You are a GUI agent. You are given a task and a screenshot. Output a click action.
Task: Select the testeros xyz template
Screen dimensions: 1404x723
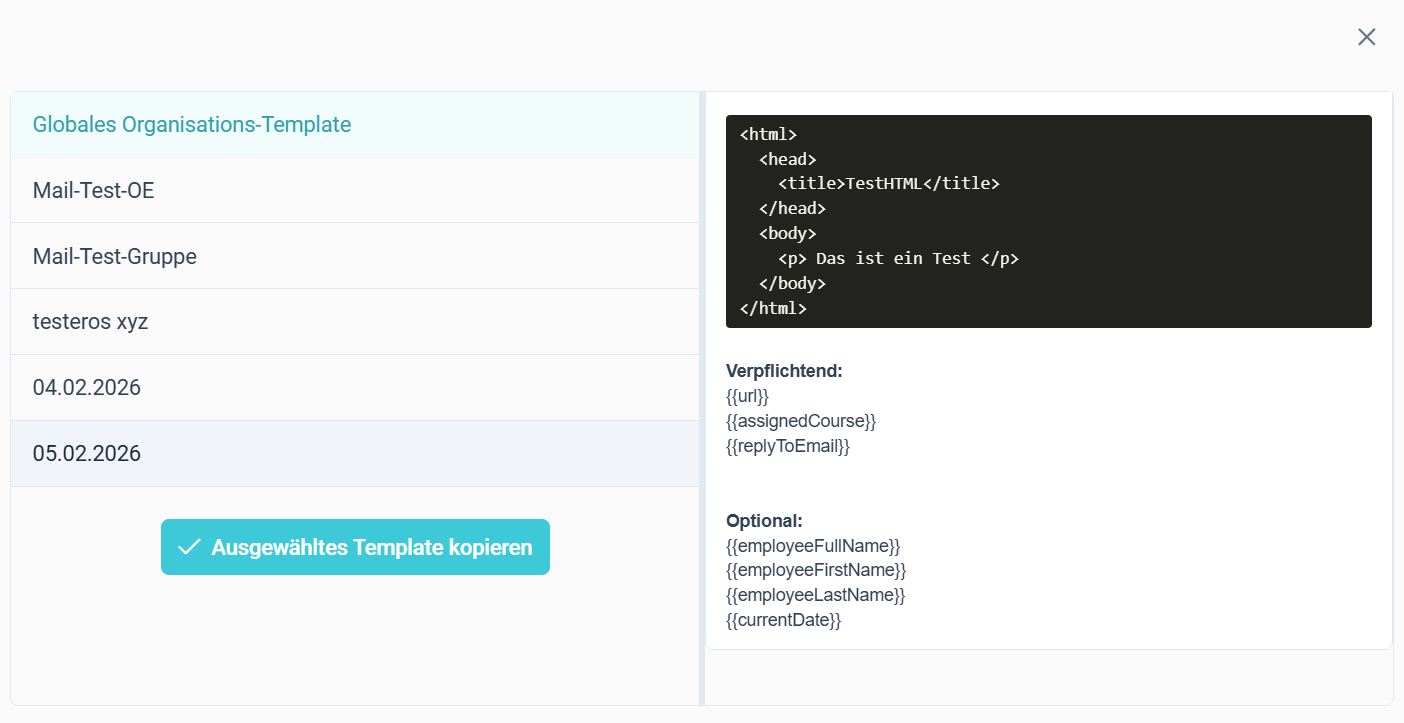click(x=355, y=322)
